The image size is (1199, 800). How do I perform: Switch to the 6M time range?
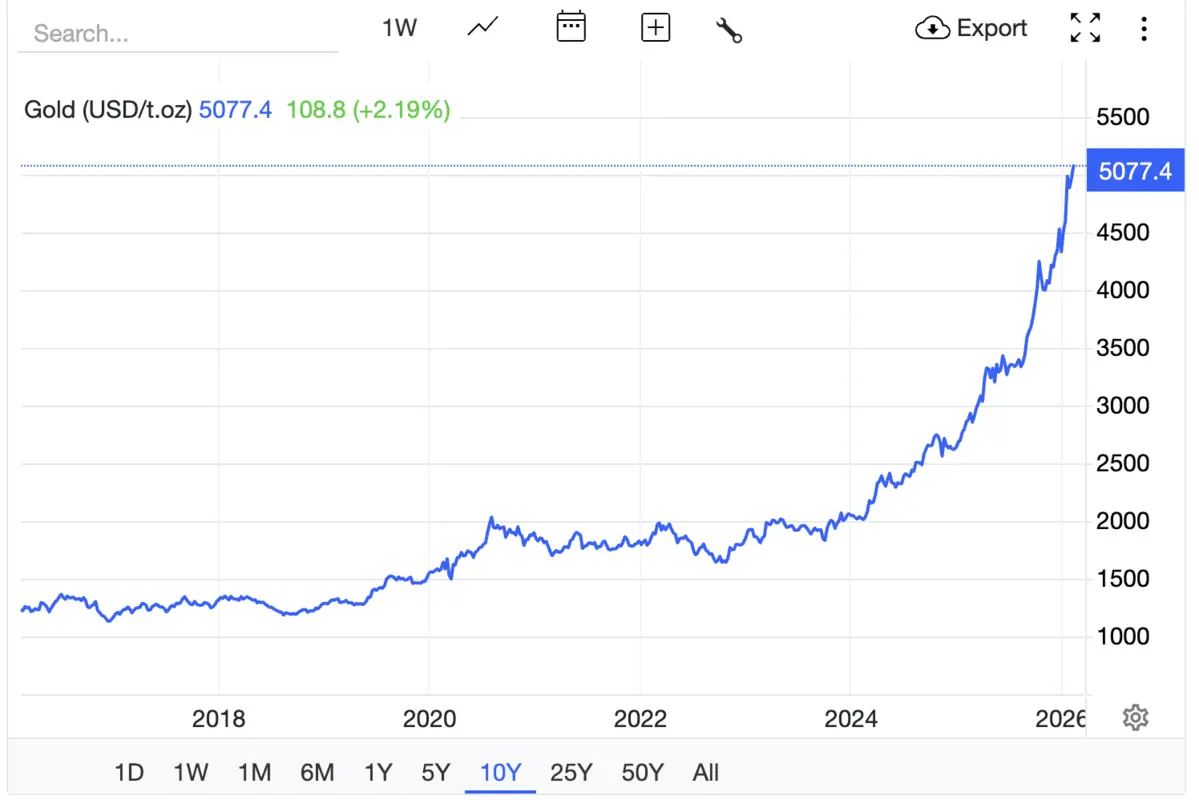[317, 772]
